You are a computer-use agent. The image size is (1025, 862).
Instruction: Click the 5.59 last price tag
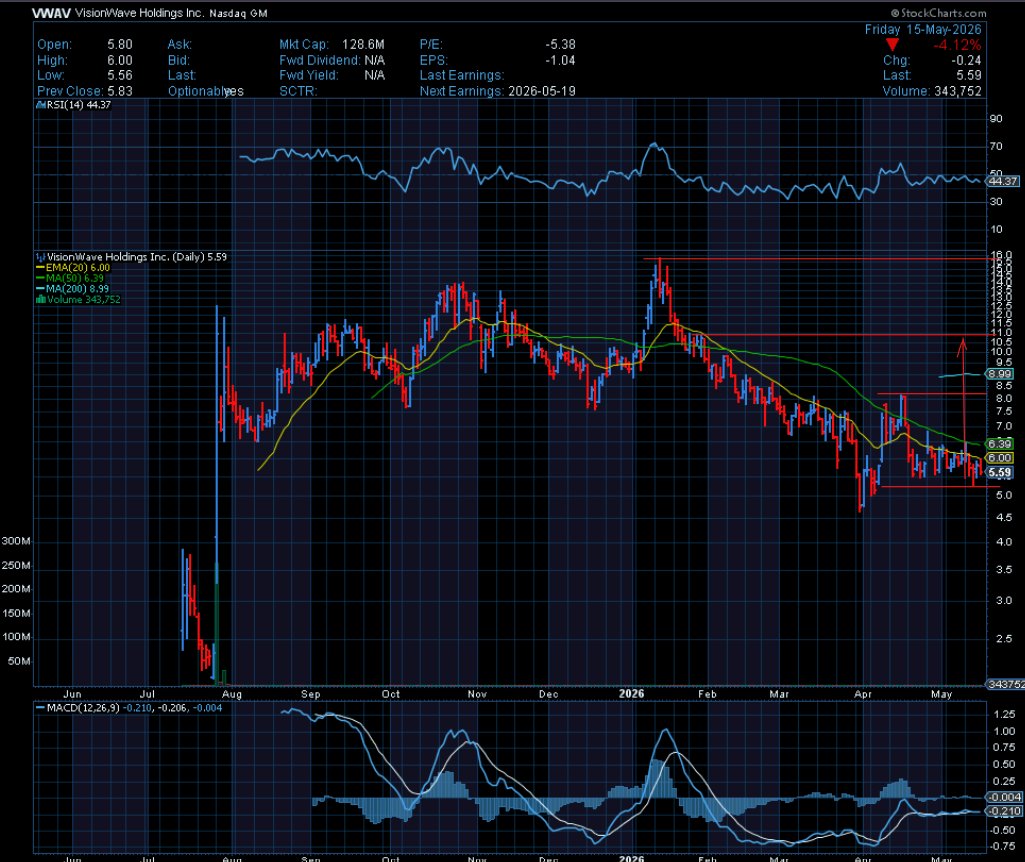pyautogui.click(x=1000, y=472)
